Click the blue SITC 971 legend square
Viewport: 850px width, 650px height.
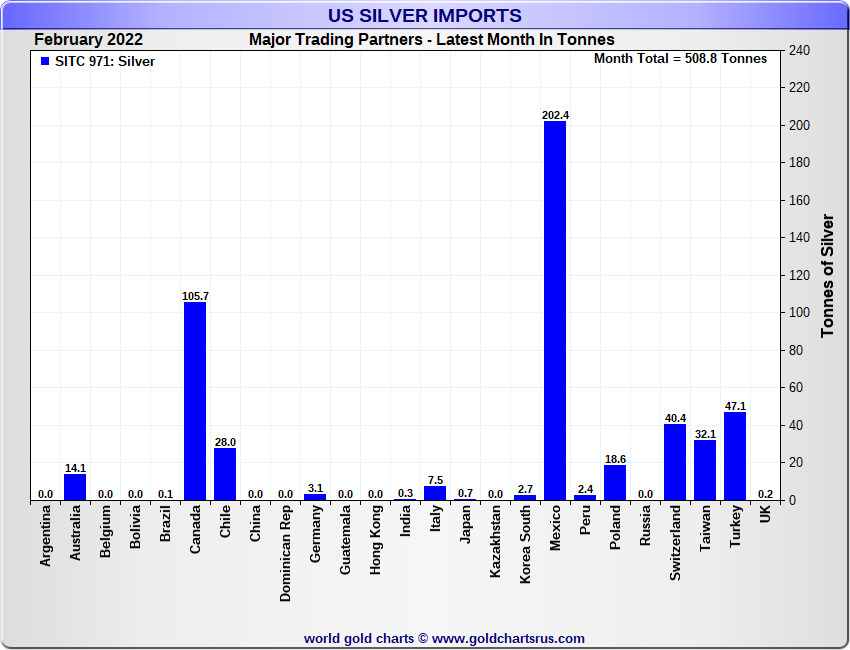click(x=45, y=61)
